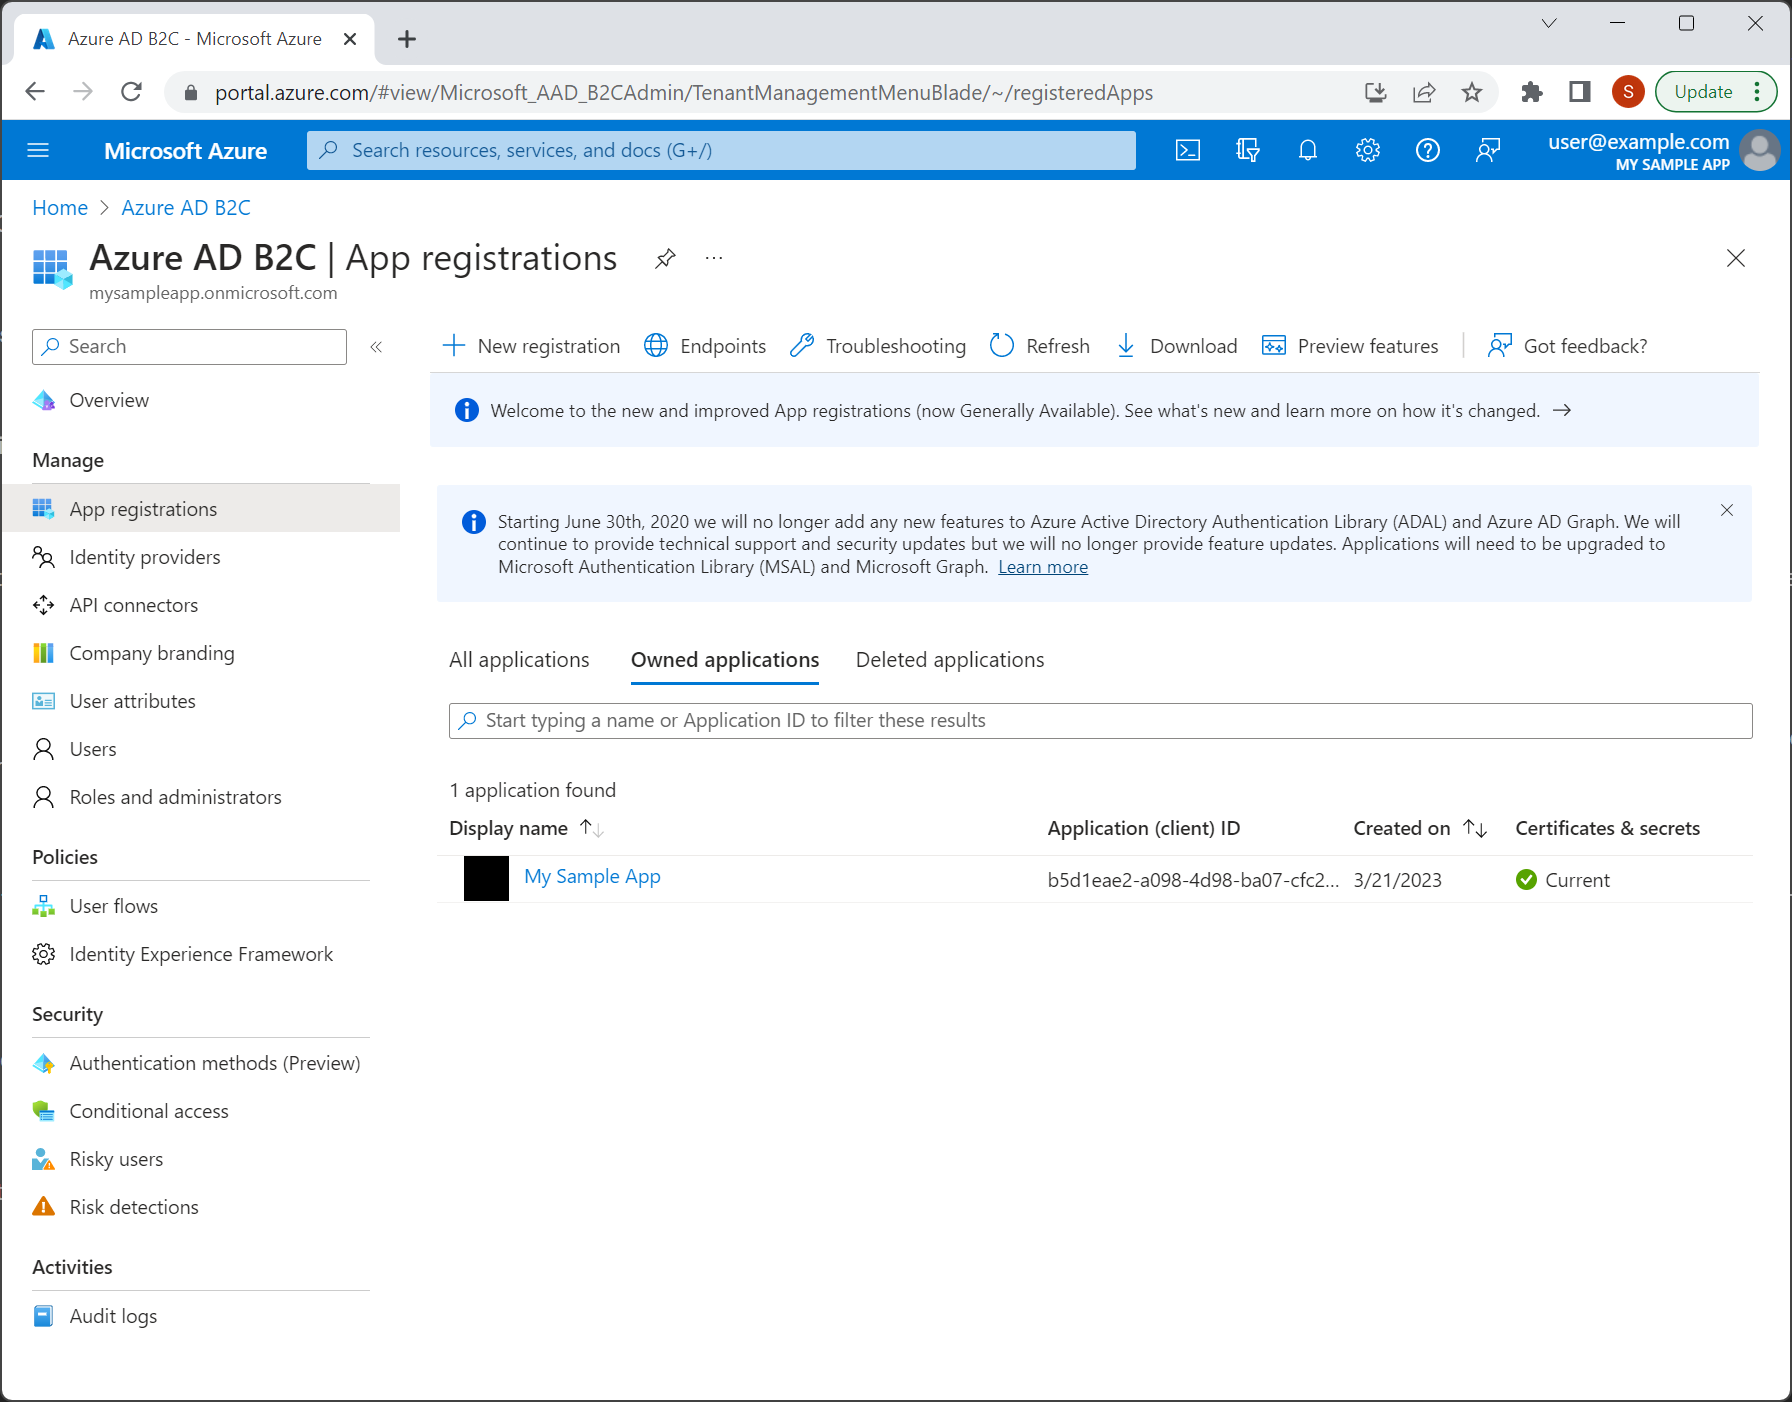The height and width of the screenshot is (1402, 1792).
Task: Open User flows
Action: pos(113,906)
